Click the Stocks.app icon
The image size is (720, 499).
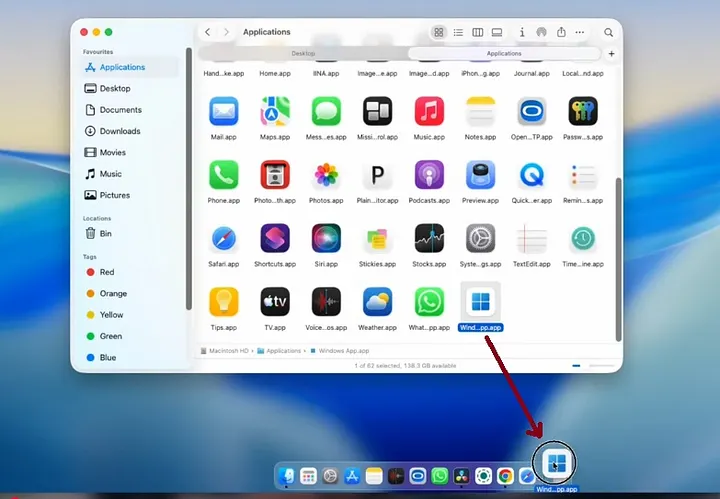[429, 238]
